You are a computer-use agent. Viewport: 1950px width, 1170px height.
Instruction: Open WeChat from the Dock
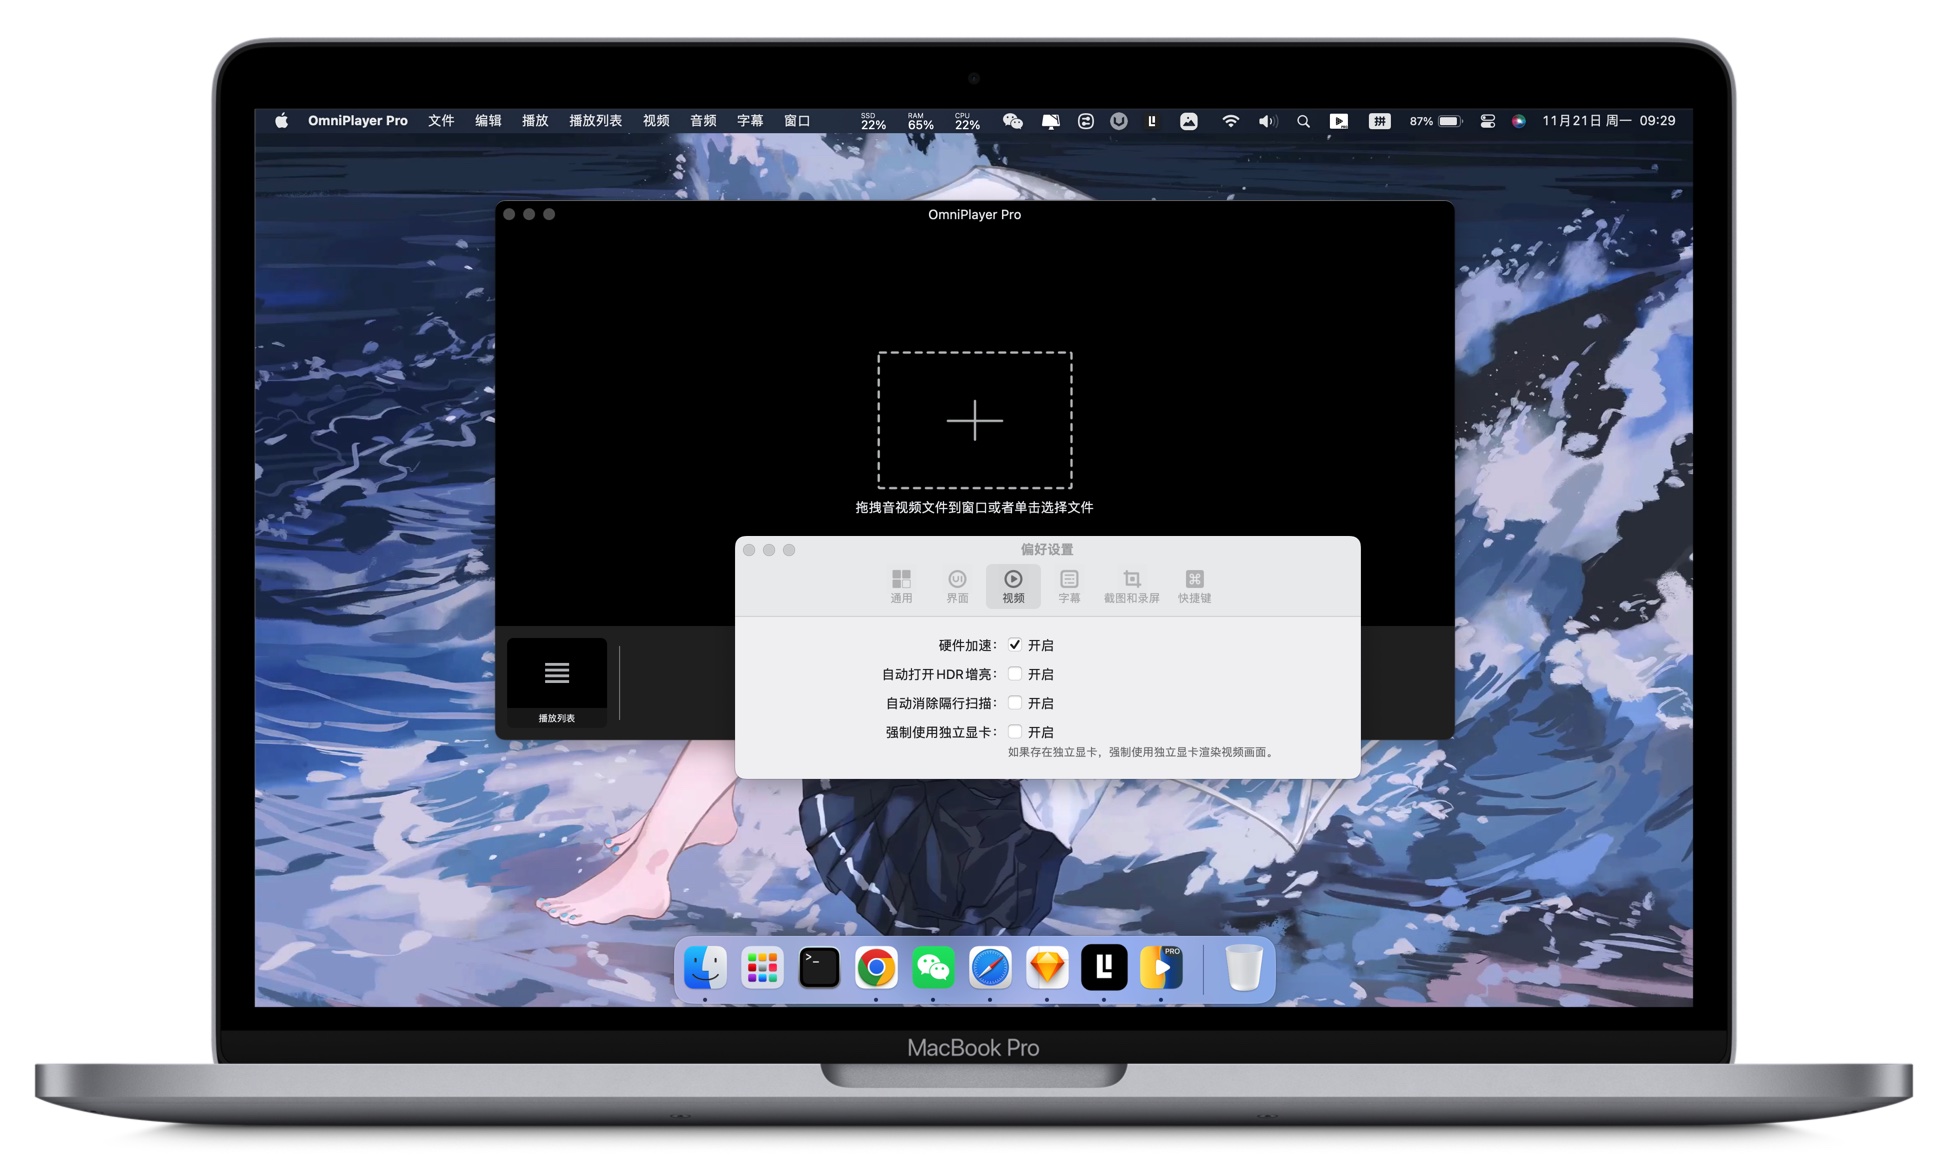tap(933, 967)
